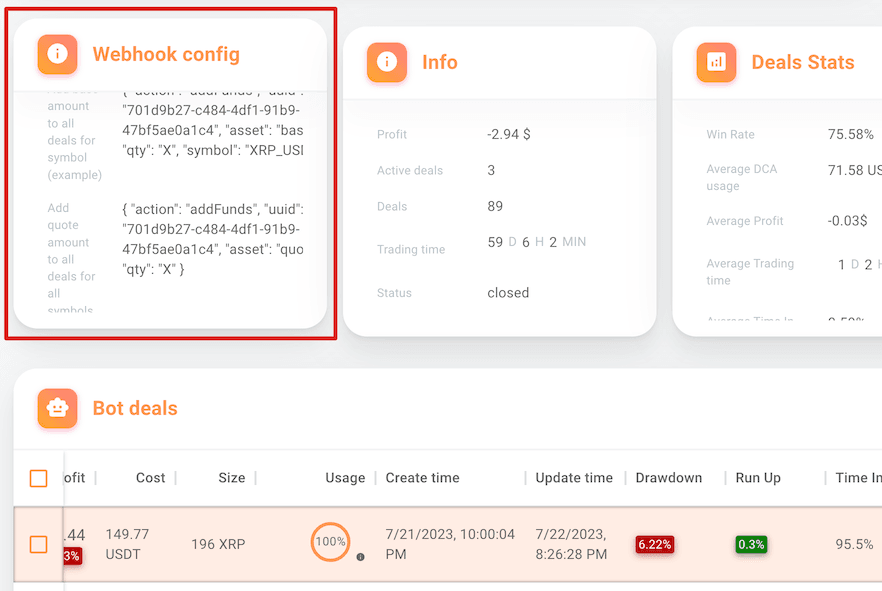Check the checkbox on the XRP deal row

pos(39,544)
